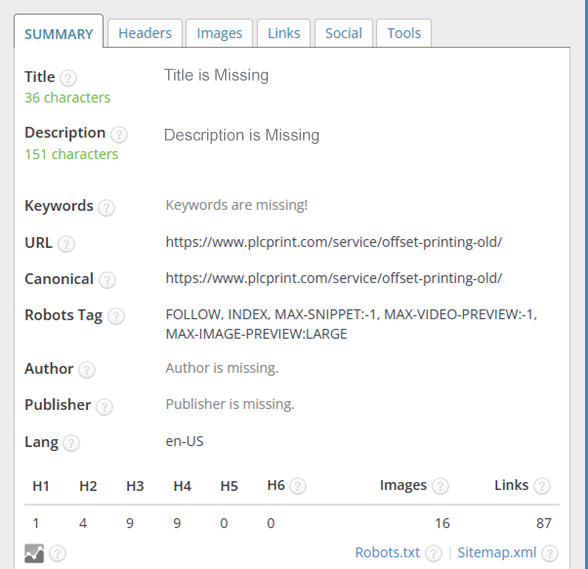
Task: Click the help icon beside Title
Action: point(68,78)
